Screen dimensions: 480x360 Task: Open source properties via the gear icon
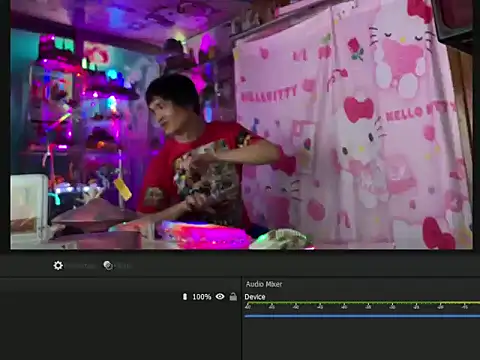(58, 266)
